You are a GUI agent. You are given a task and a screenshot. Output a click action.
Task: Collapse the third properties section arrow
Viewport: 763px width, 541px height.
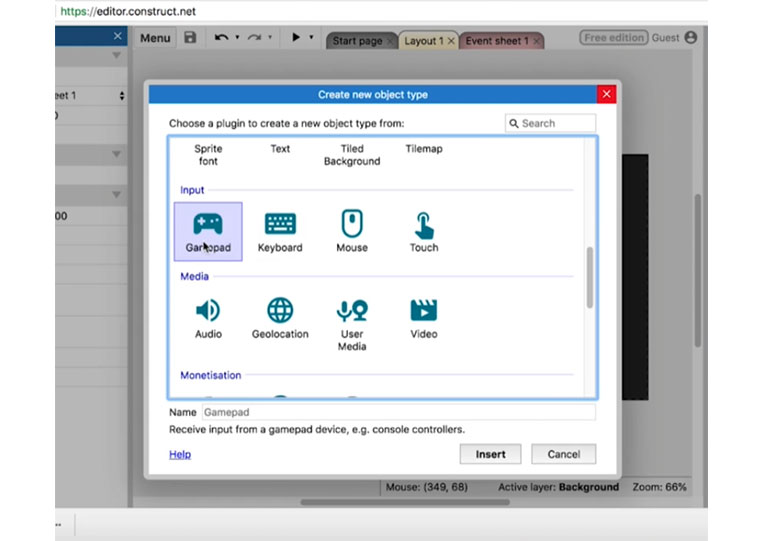pos(116,195)
